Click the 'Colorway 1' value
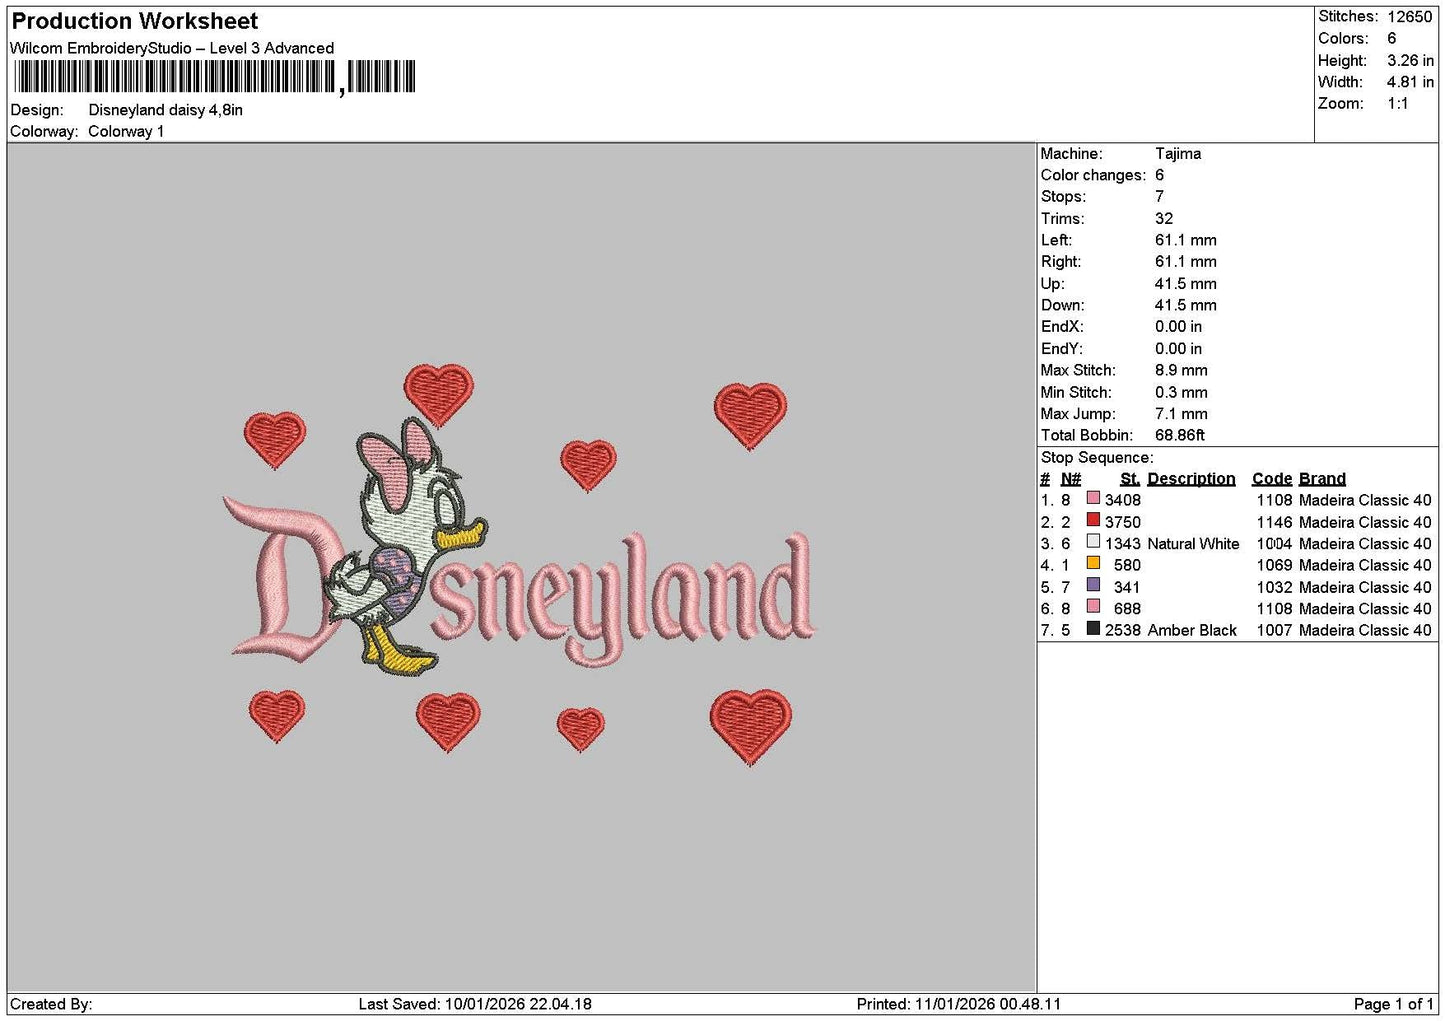The height and width of the screenshot is (1021, 1445). [x=126, y=131]
